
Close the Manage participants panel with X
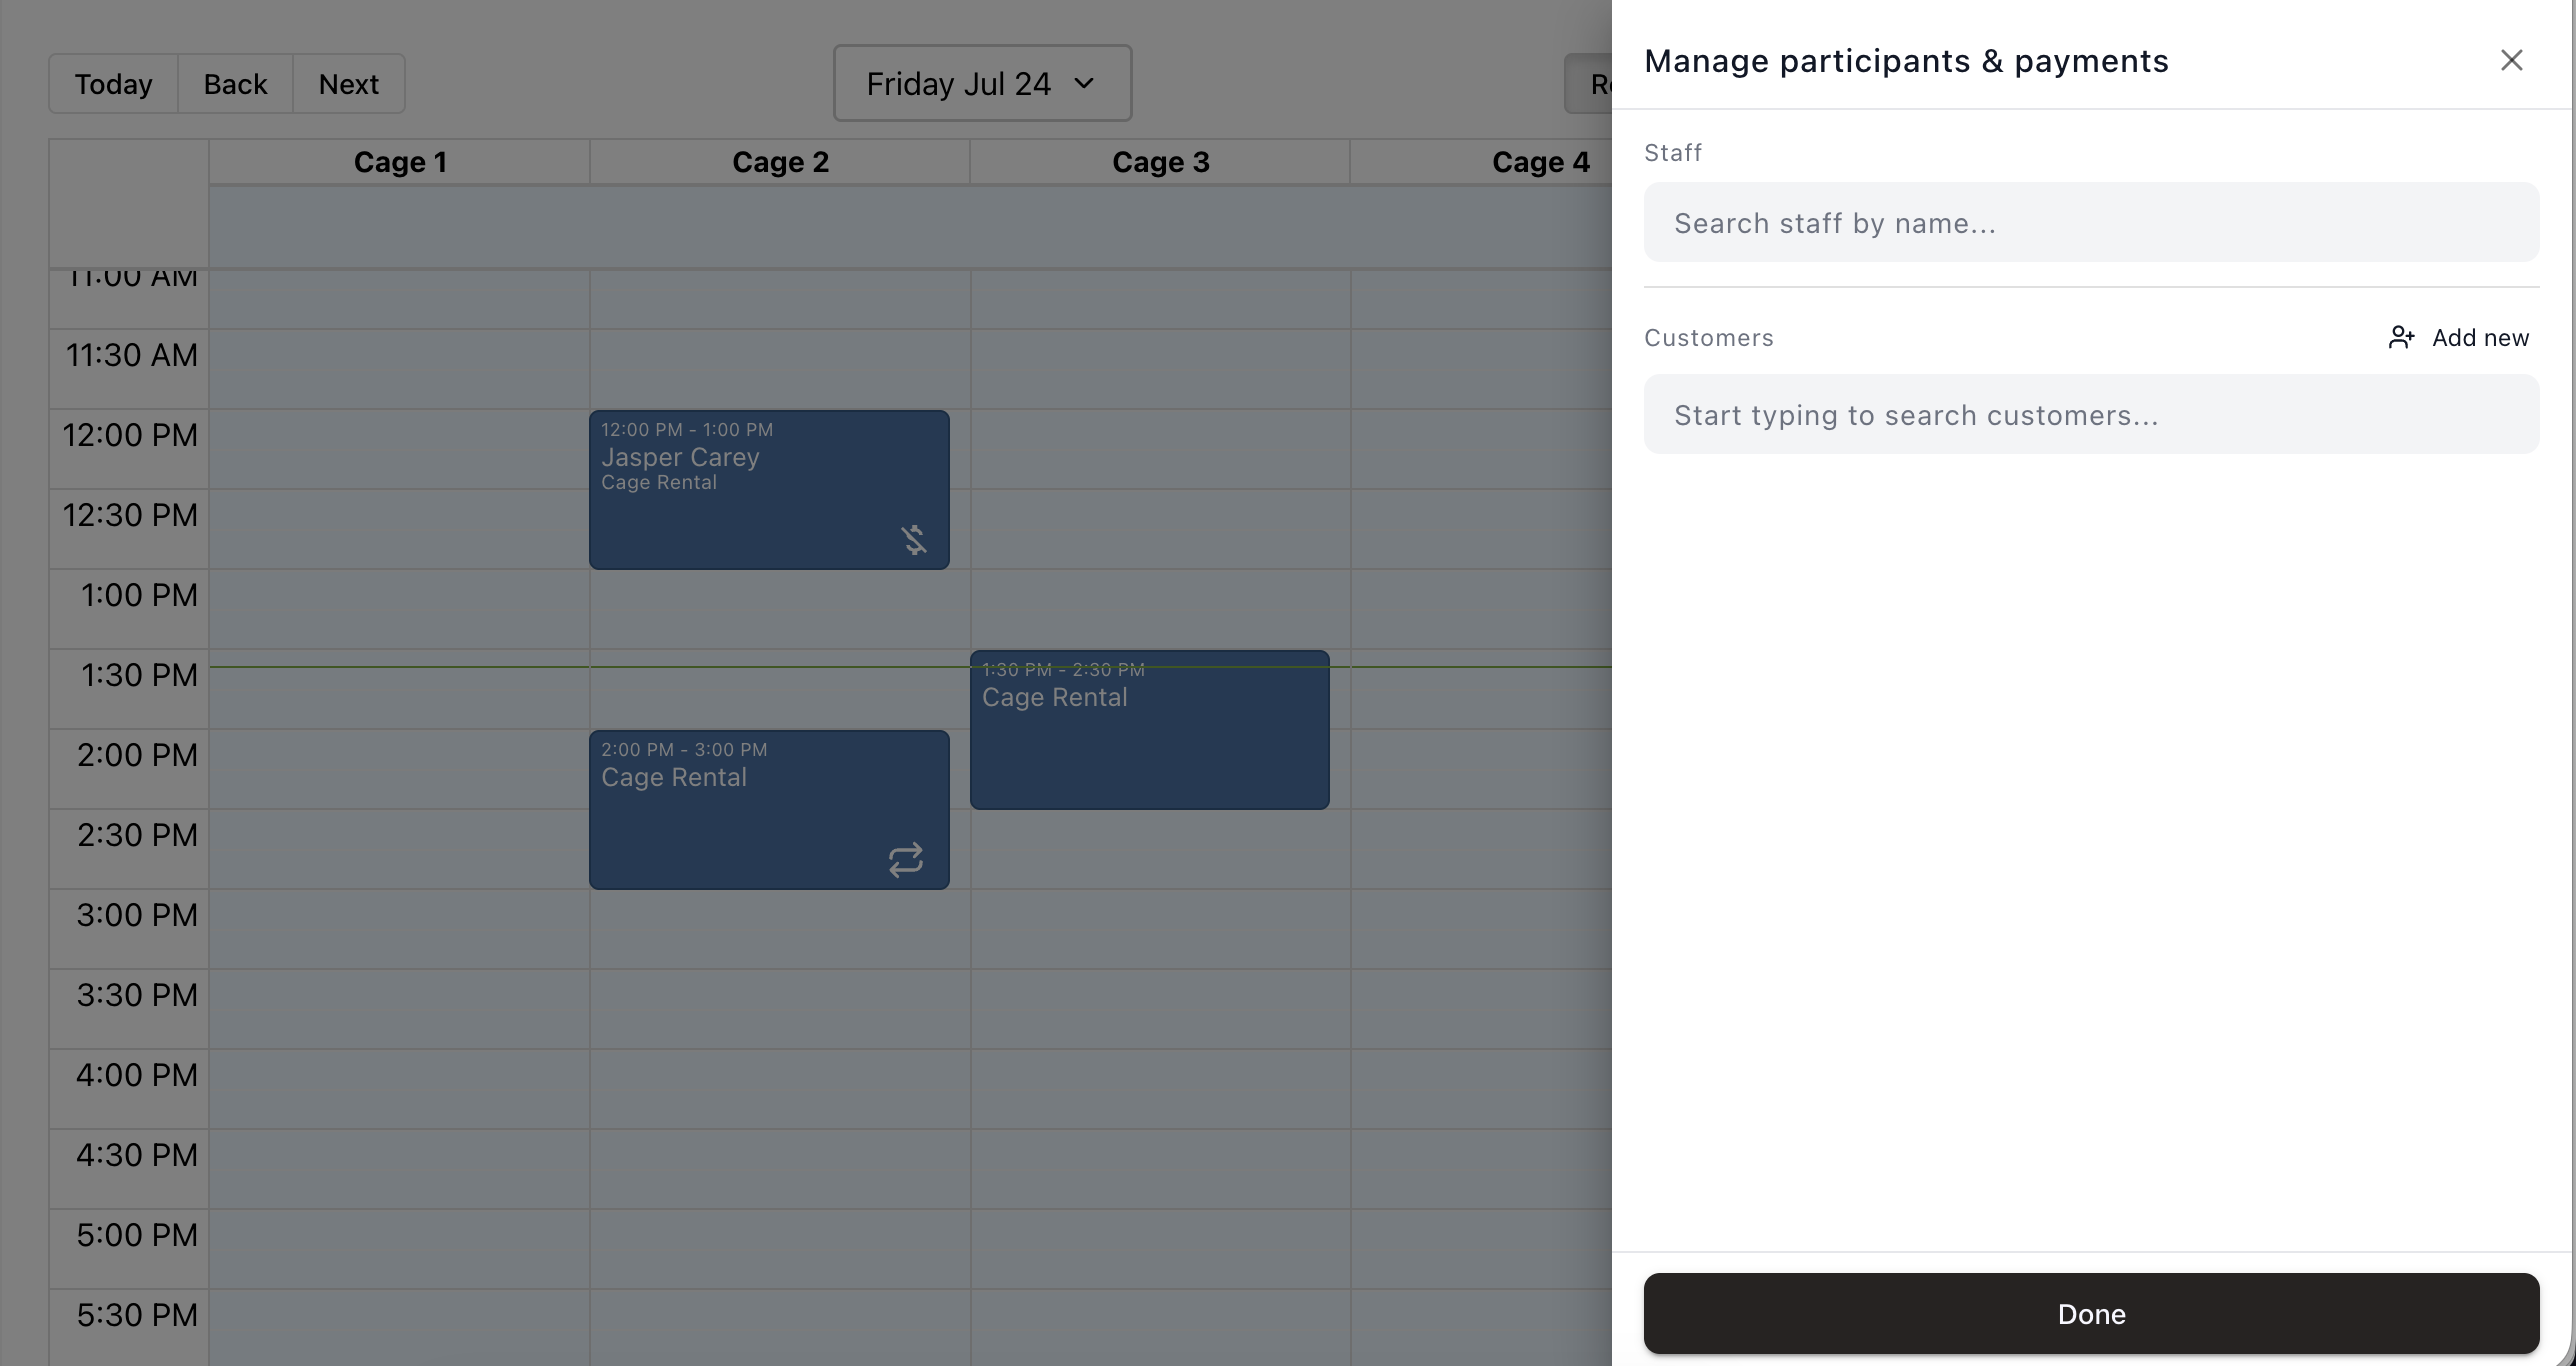click(2511, 61)
